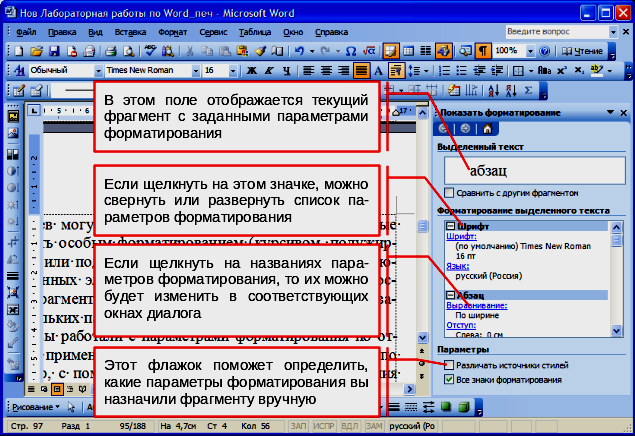Run spelling and grammar check

click(x=150, y=51)
